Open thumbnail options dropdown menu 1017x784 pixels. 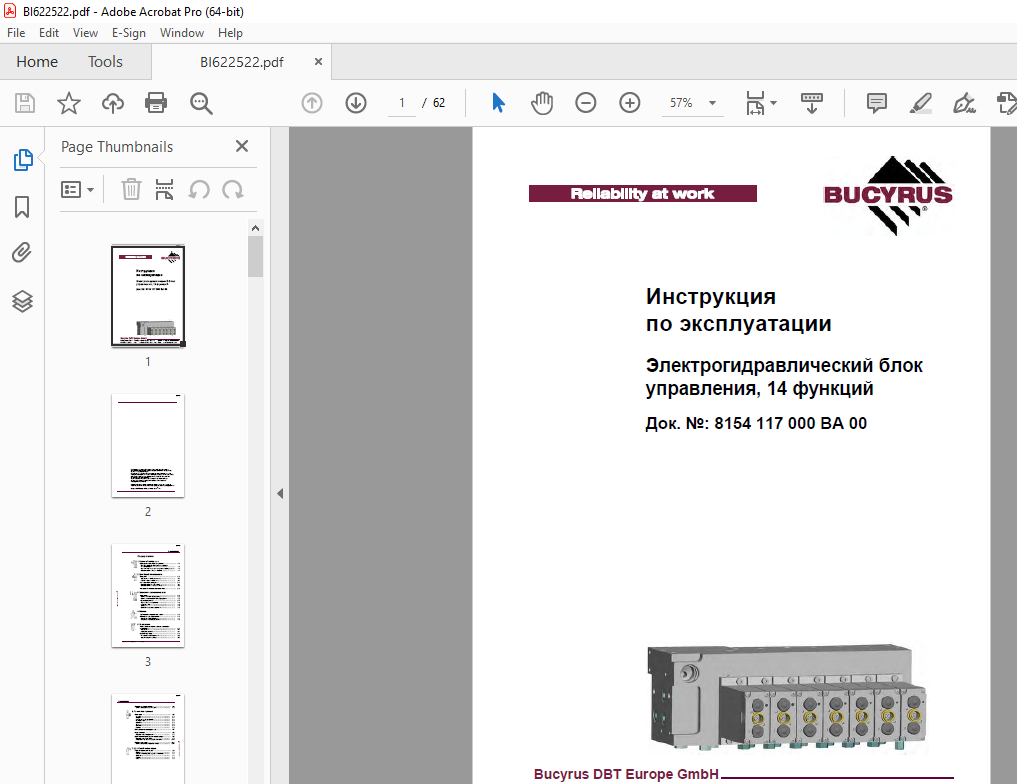pos(78,189)
